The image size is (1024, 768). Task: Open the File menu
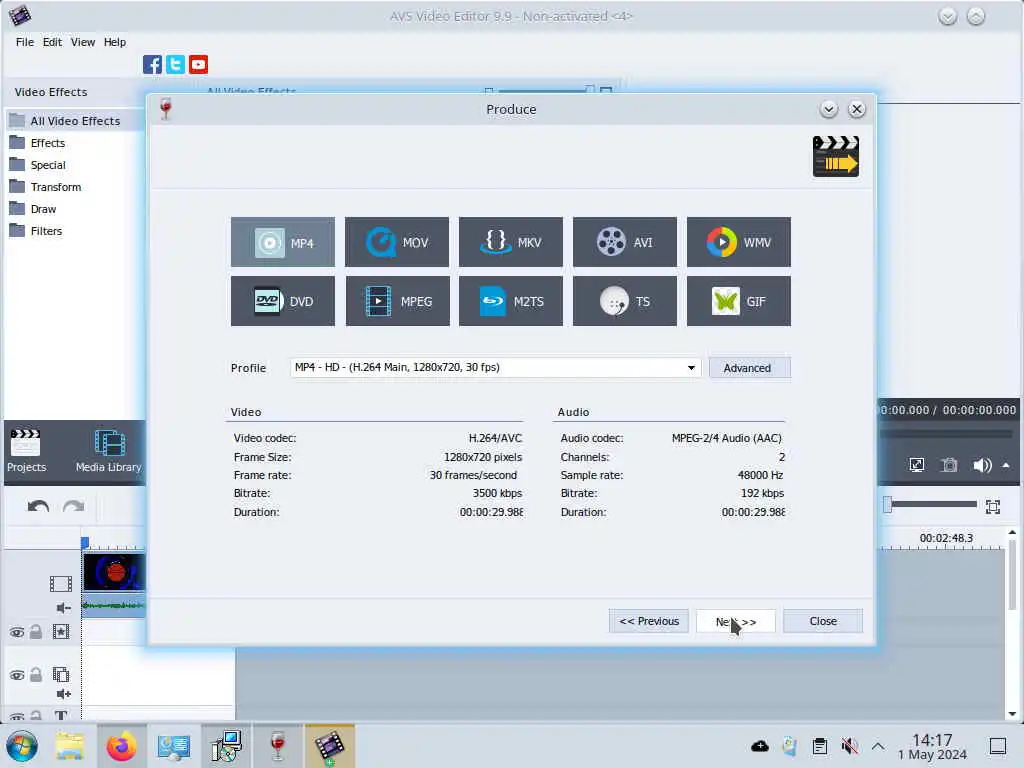click(x=25, y=42)
